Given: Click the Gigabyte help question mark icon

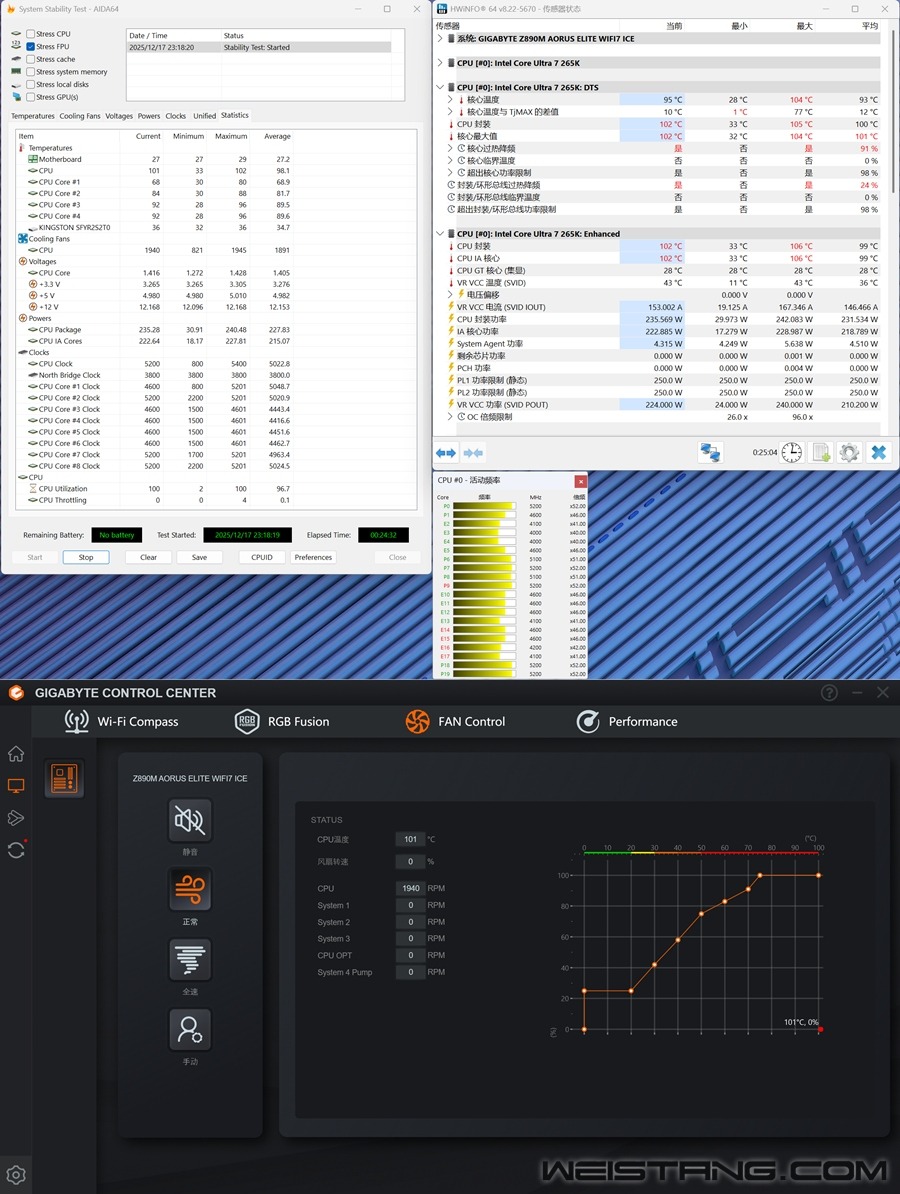Looking at the screenshot, I should coord(829,692).
